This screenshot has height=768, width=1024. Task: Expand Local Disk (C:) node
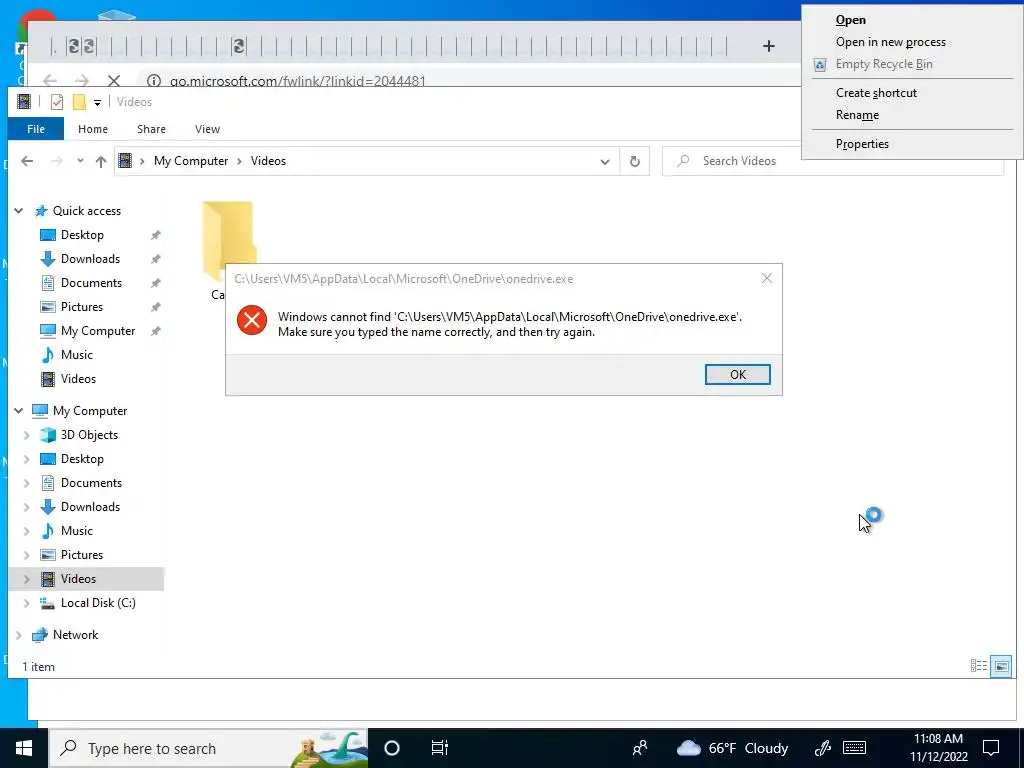[26, 603]
